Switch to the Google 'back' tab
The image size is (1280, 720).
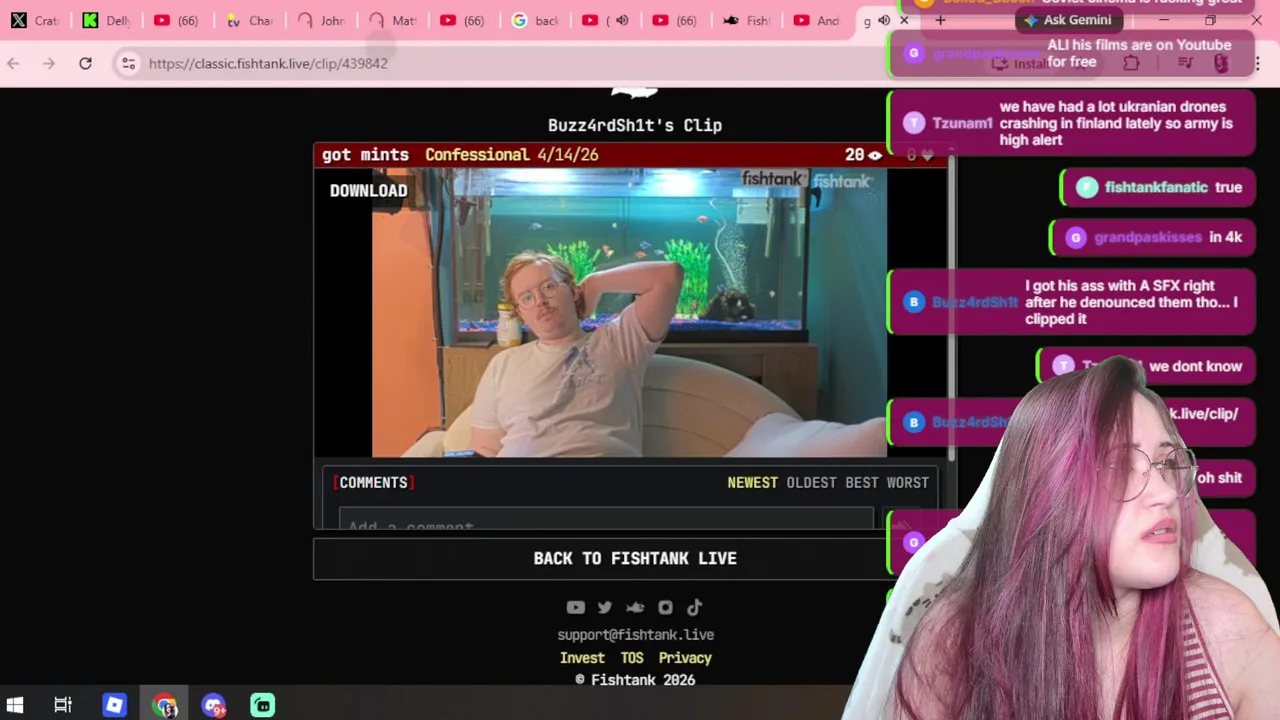tap(536, 20)
